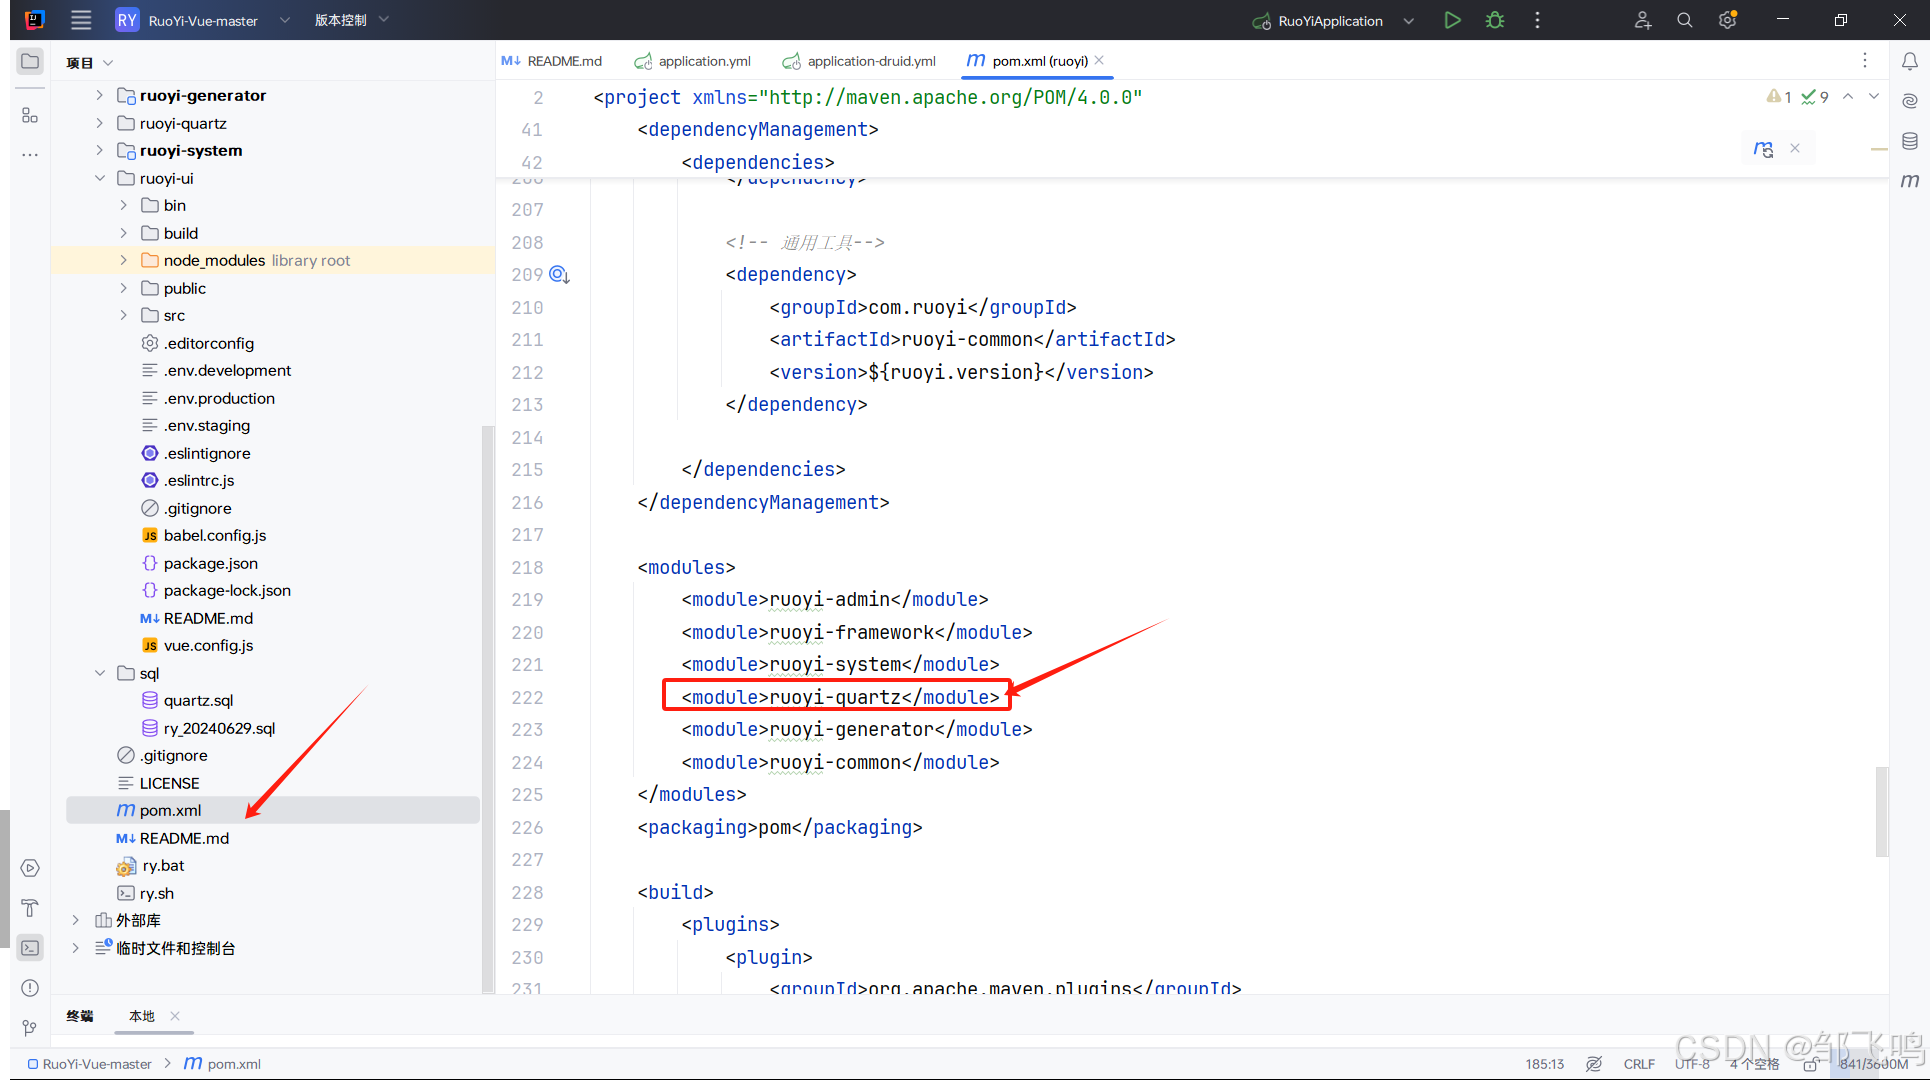Open the inspection warnings widget
The width and height of the screenshot is (1930, 1080).
point(1797,97)
